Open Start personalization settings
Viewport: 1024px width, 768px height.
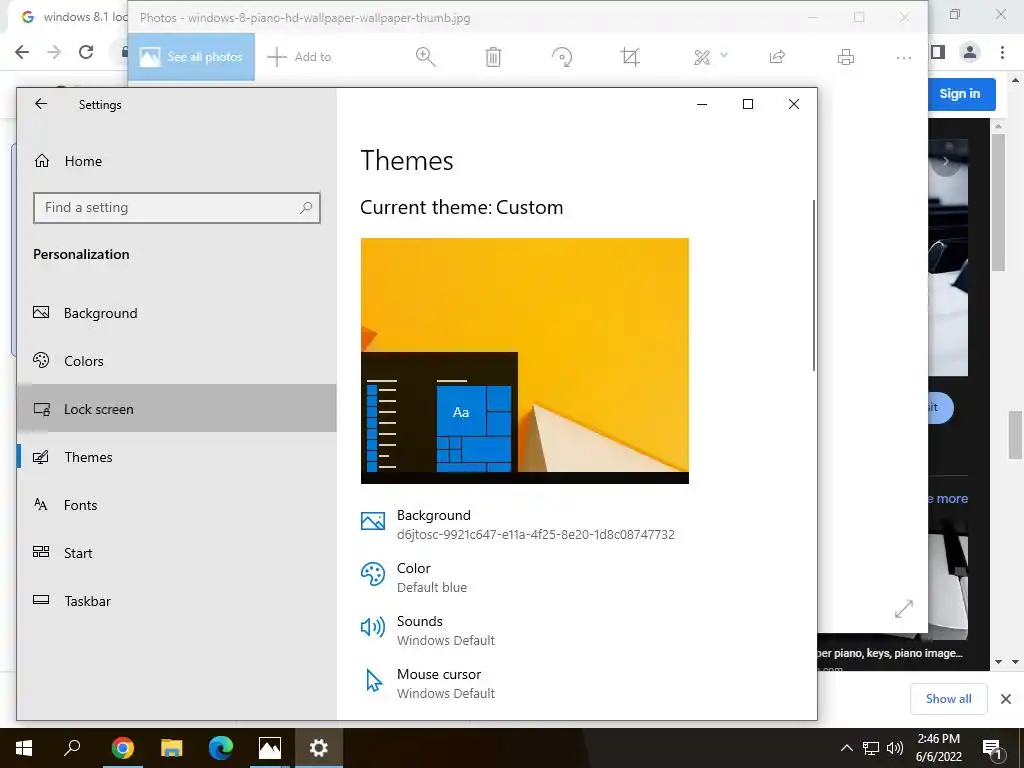[x=176, y=553]
